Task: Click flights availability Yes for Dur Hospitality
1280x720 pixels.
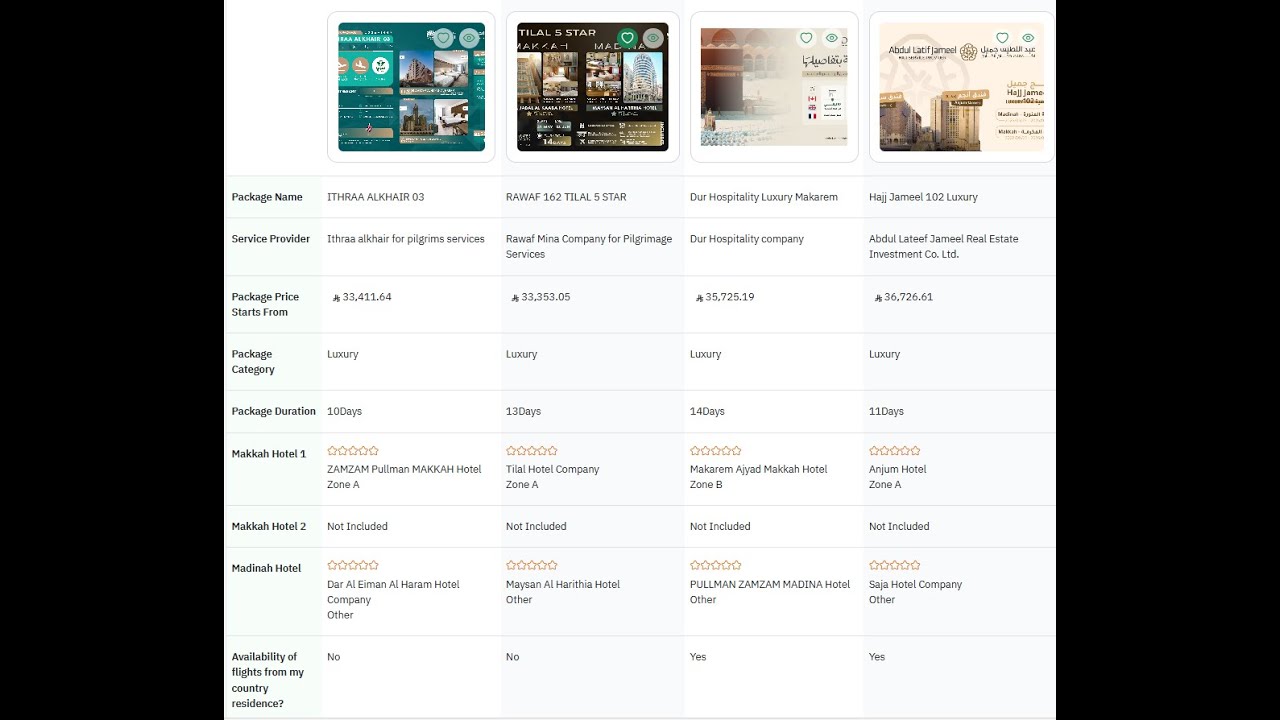Action: click(698, 657)
